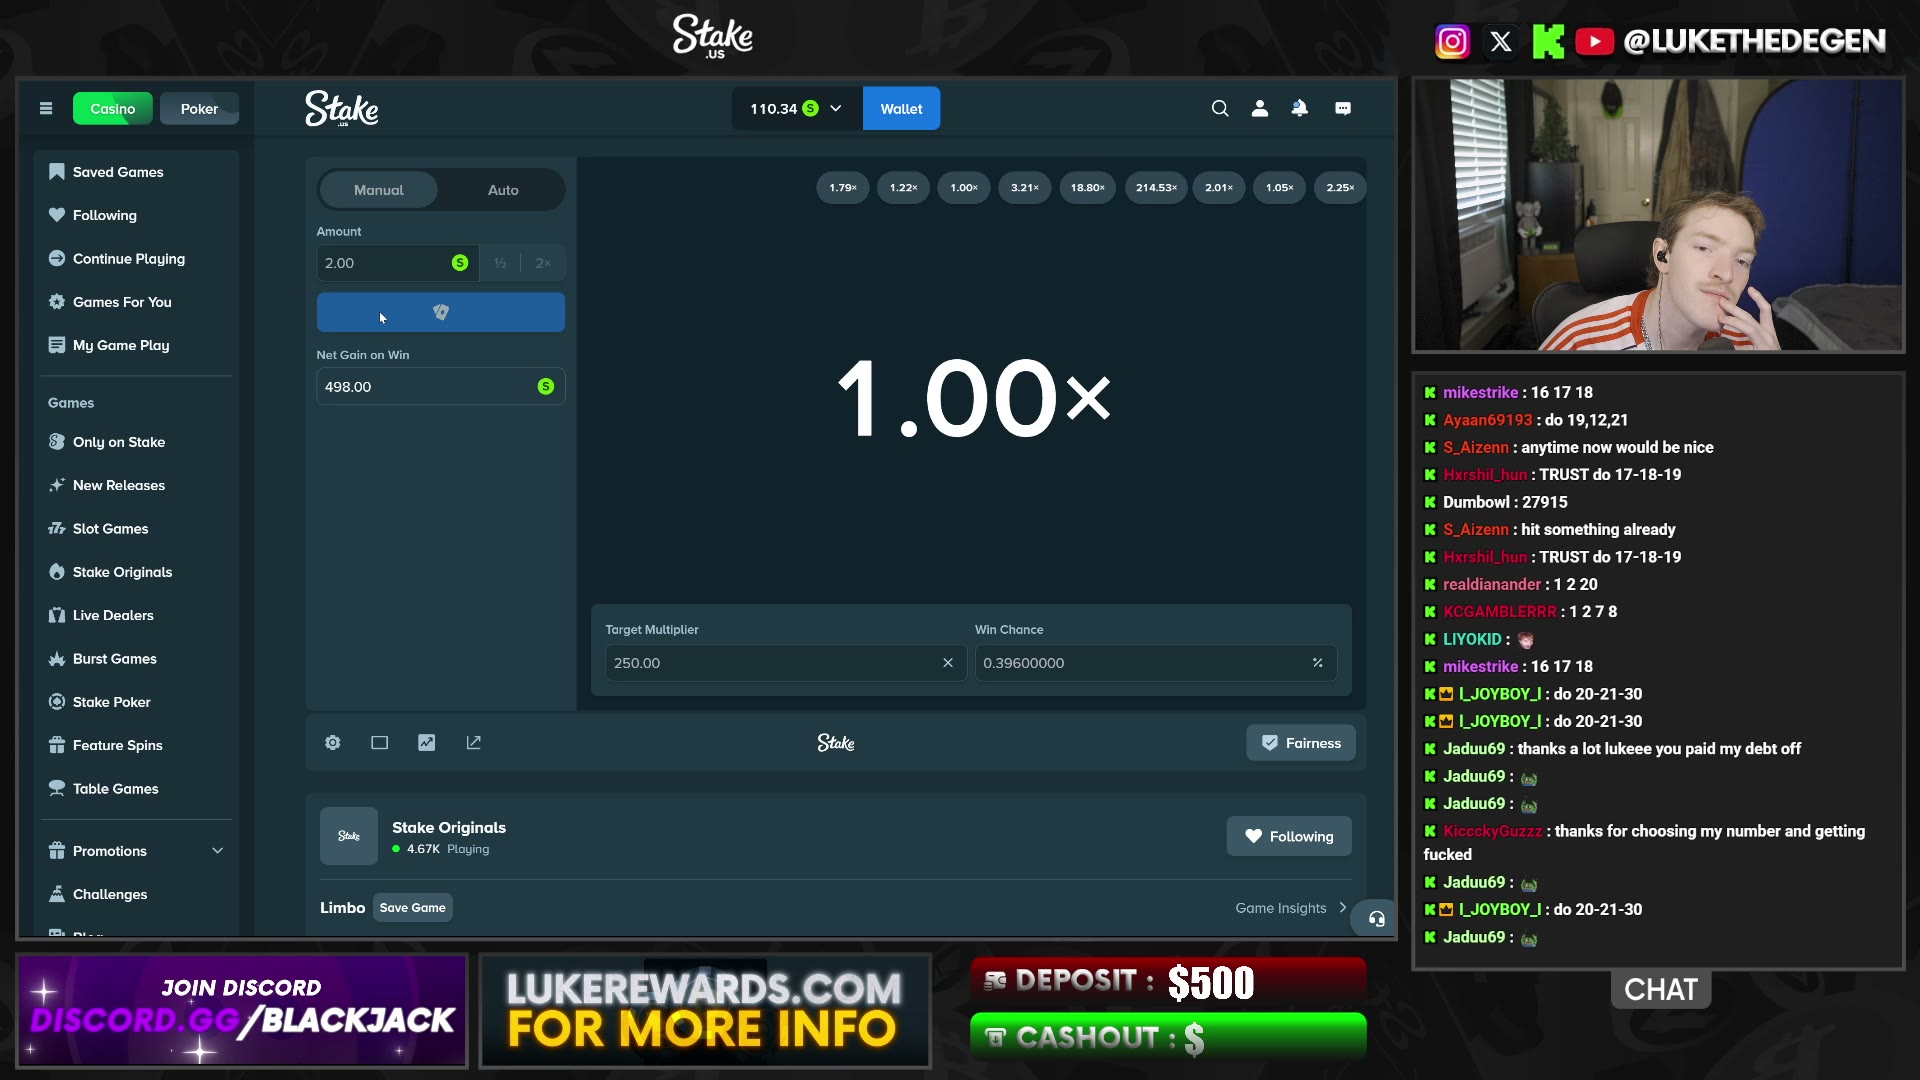The image size is (1920, 1080).
Task: Click the Instagram icon in stream header
Action: click(x=1452, y=41)
